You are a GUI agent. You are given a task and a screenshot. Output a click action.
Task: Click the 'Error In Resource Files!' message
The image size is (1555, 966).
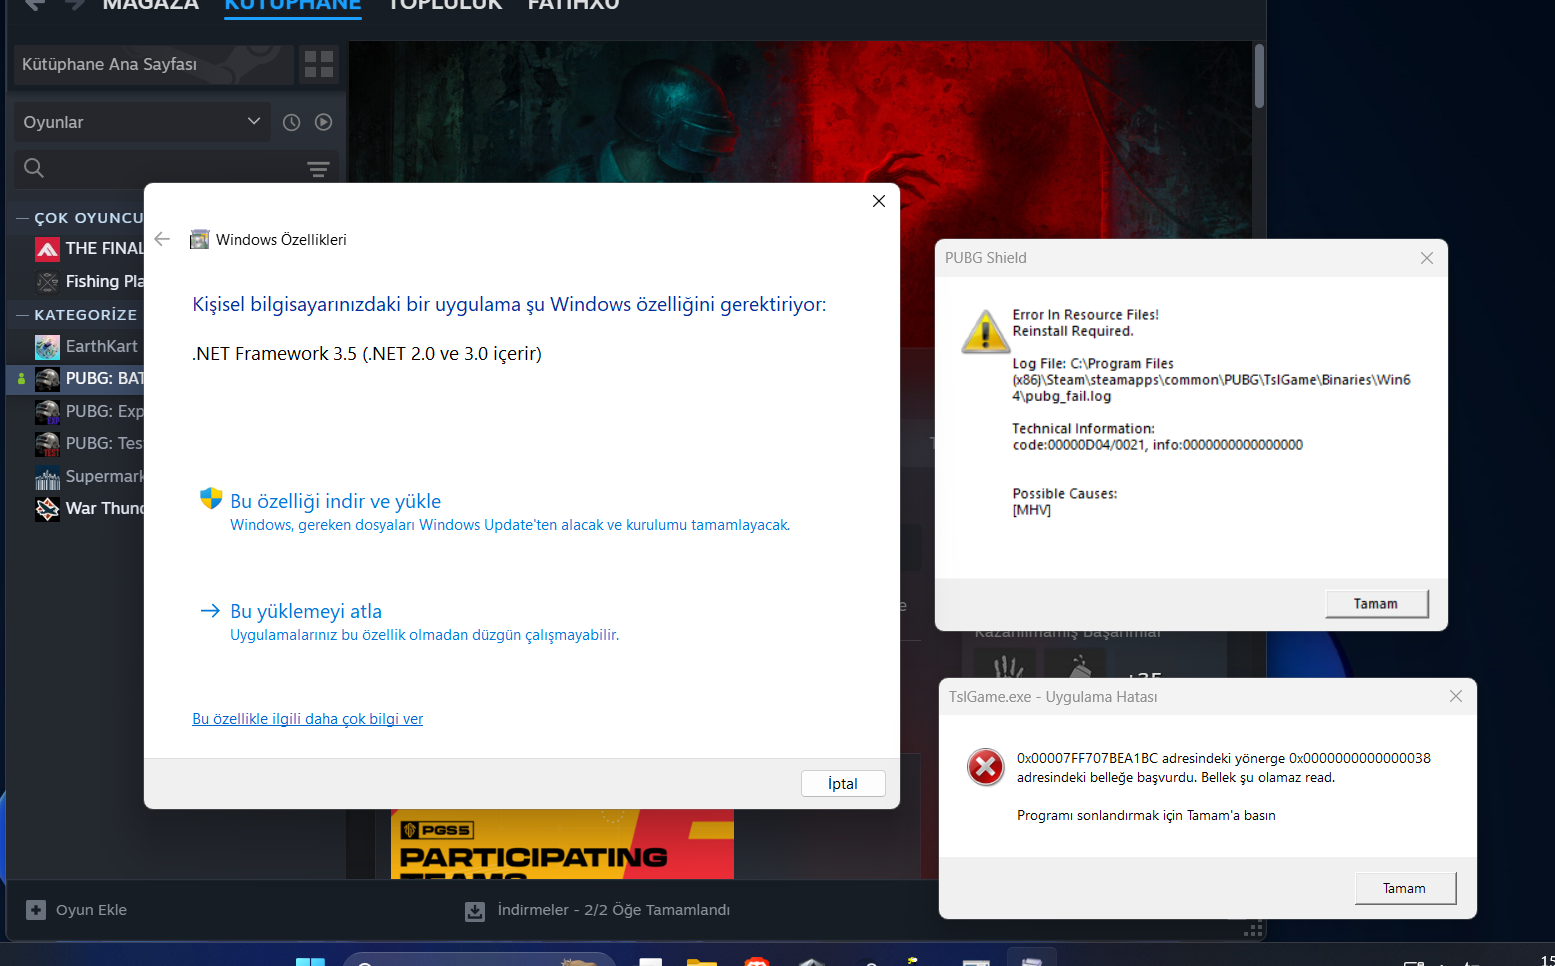click(x=1086, y=314)
